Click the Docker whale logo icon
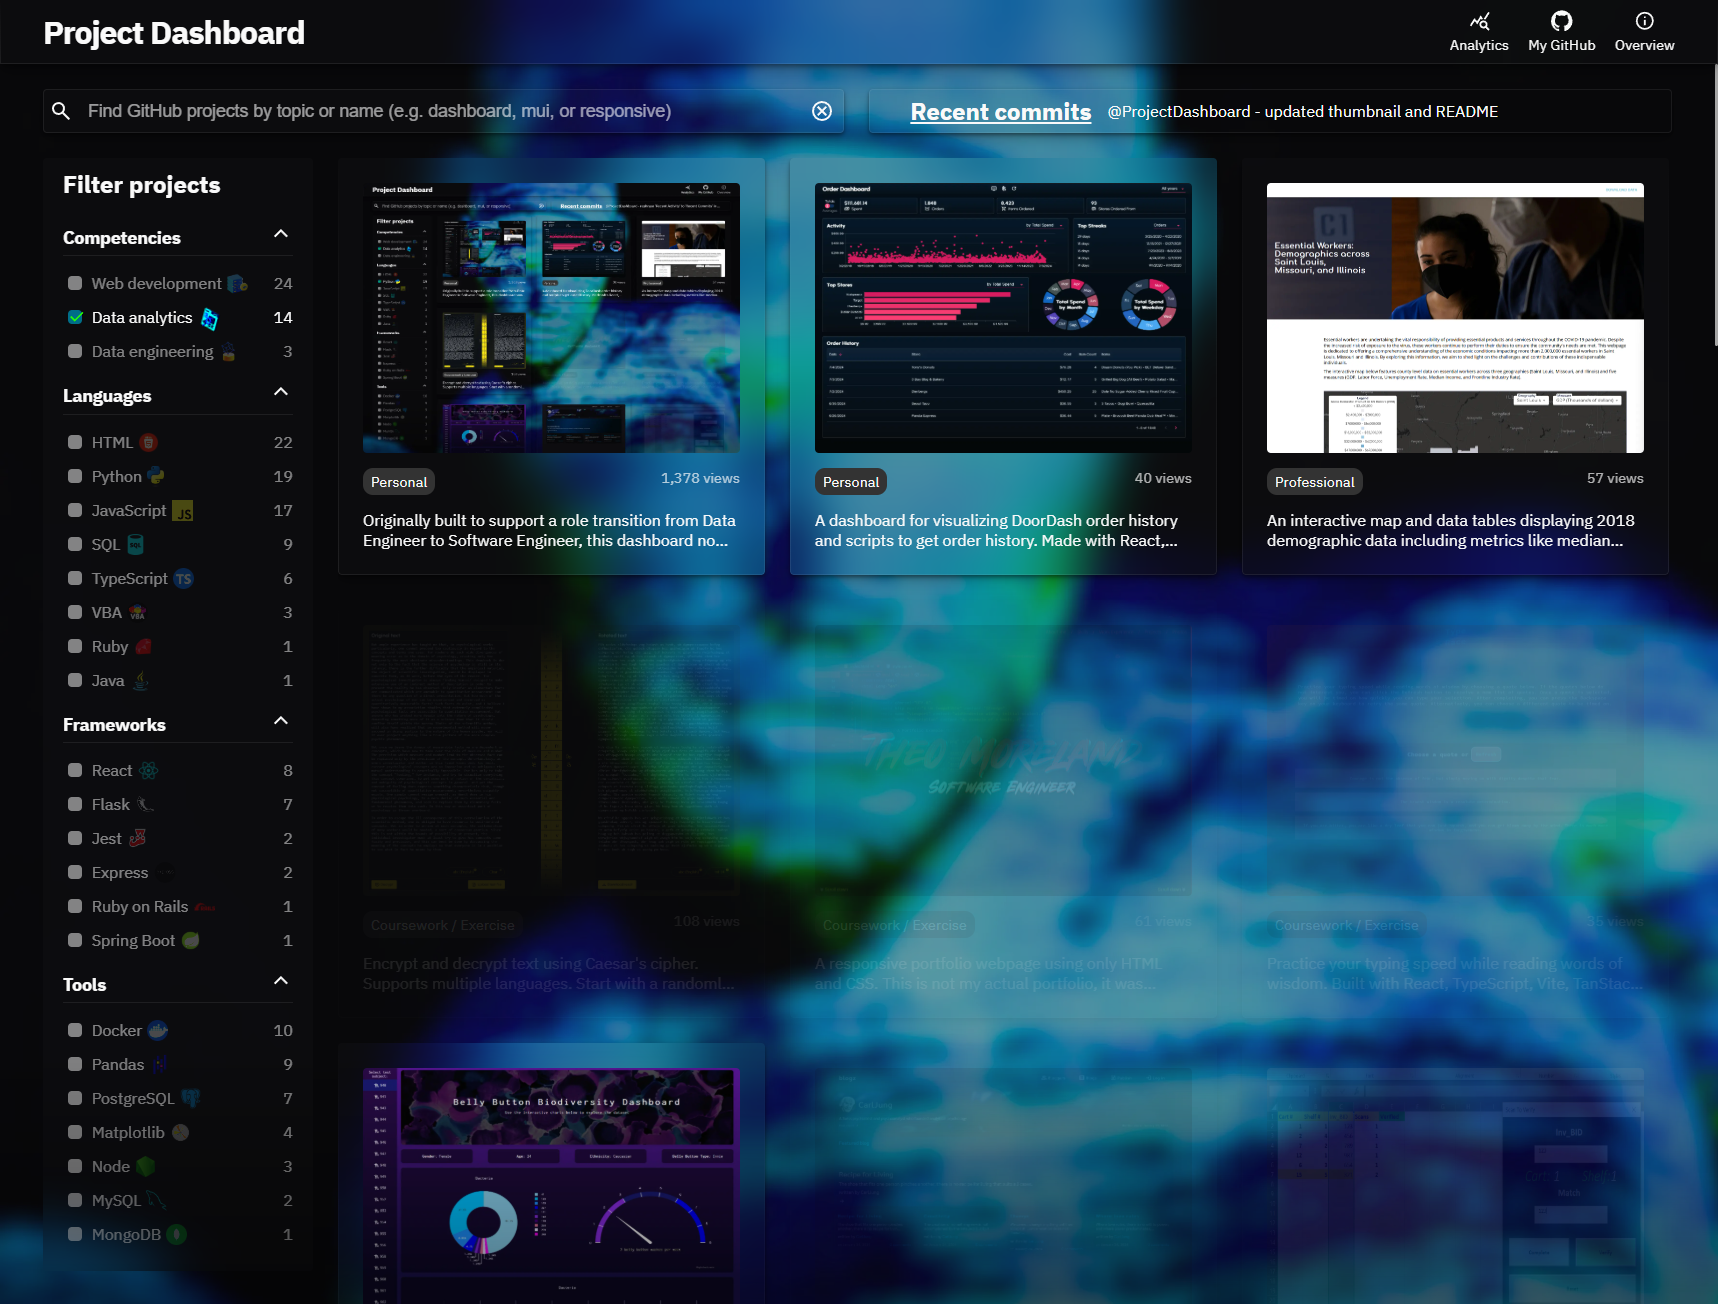This screenshot has height=1304, width=1718. (158, 1030)
